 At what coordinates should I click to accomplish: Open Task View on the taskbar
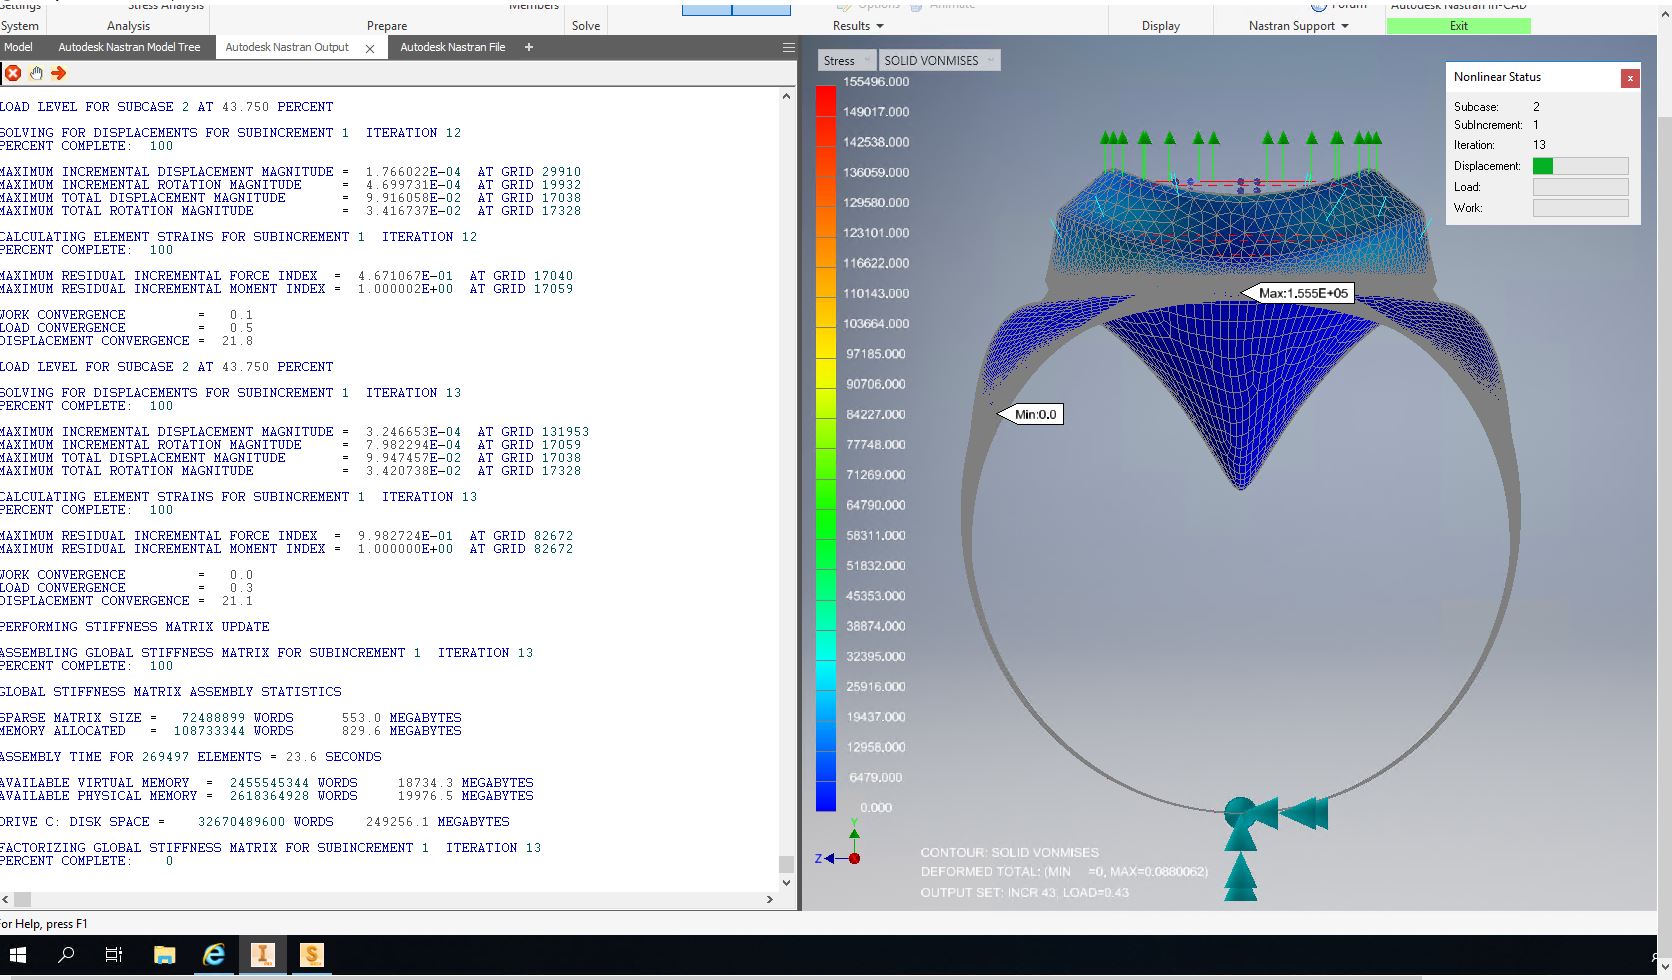[114, 955]
